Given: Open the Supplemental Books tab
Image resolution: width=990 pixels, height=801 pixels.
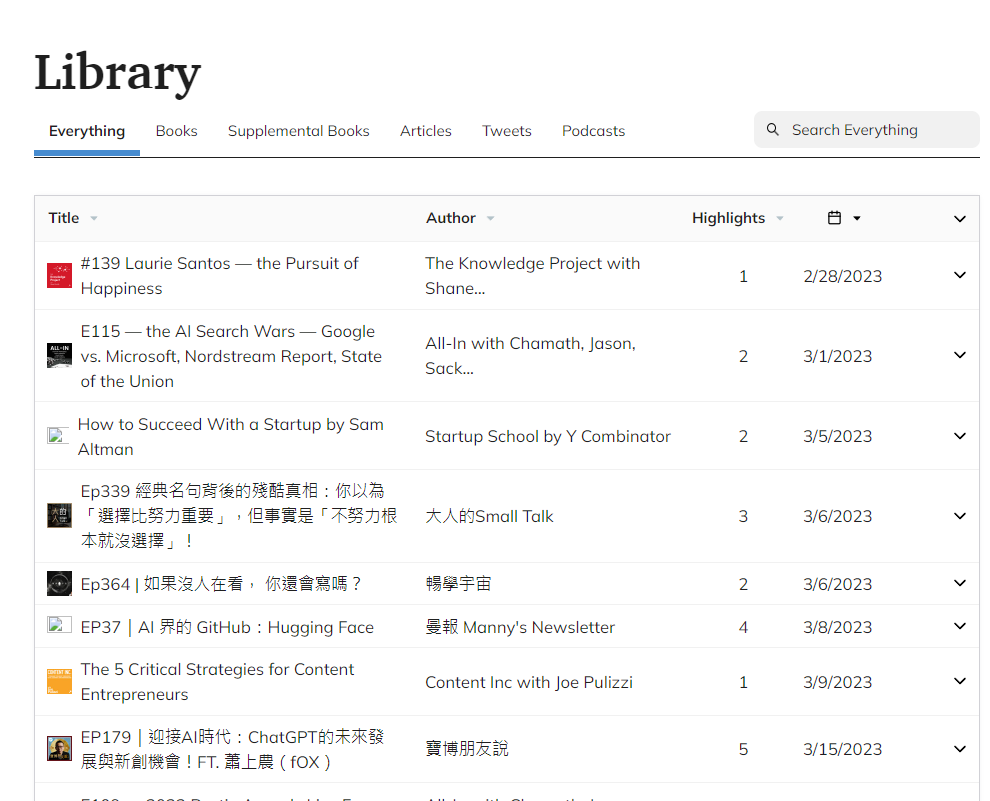Looking at the screenshot, I should [x=298, y=131].
